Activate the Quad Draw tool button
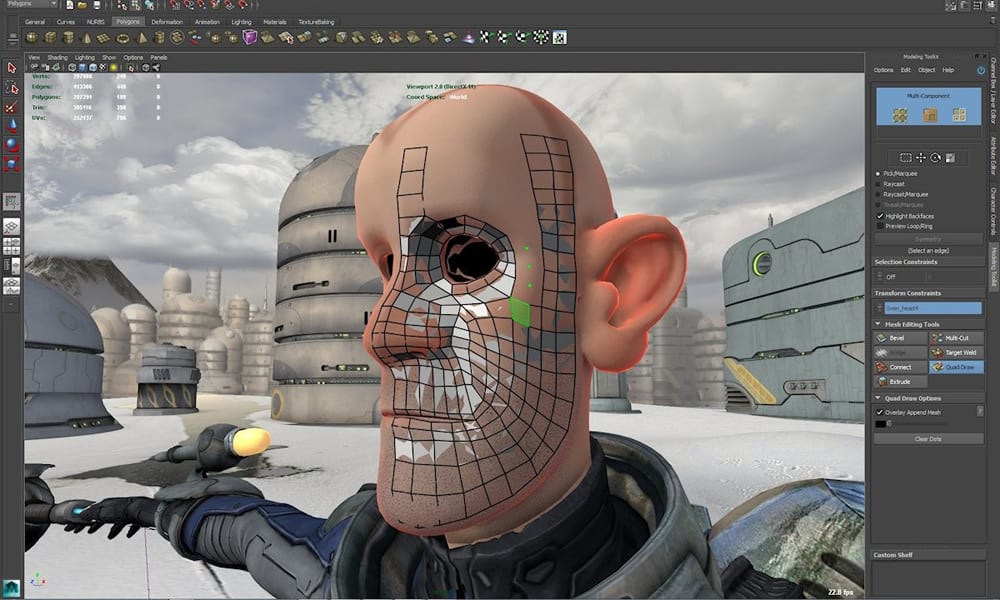This screenshot has height=600, width=1000. 956,367
